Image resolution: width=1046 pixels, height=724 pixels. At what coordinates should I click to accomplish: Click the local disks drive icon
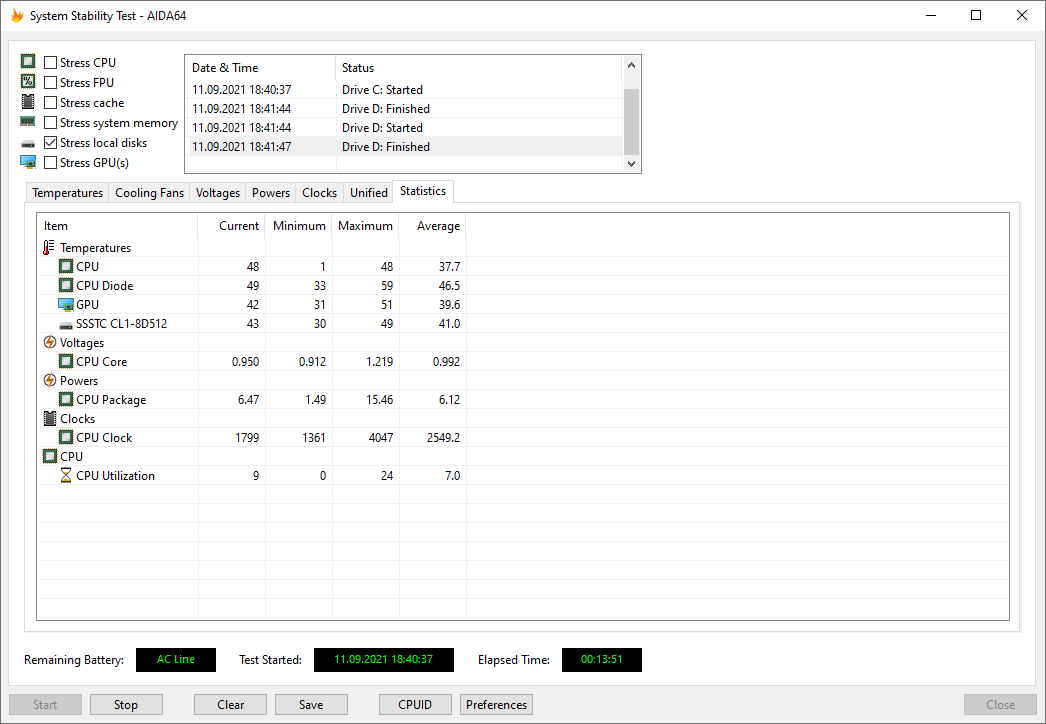pos(28,143)
